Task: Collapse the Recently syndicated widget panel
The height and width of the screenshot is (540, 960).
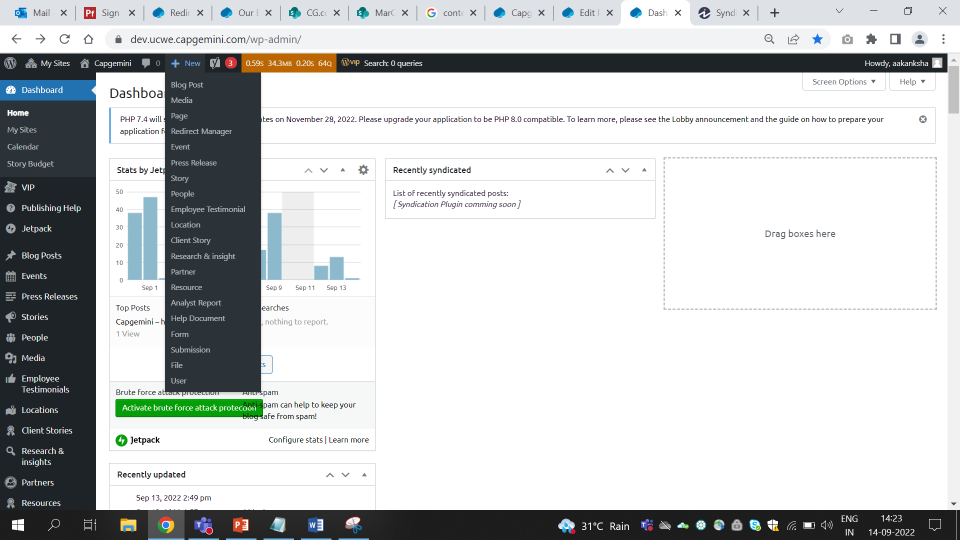Action: [x=644, y=170]
